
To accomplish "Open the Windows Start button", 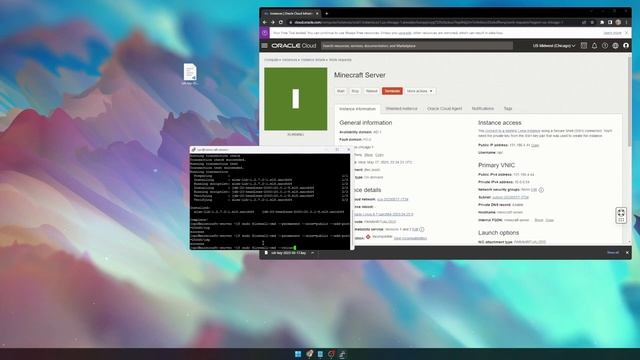I will pyautogui.click(x=298, y=354).
